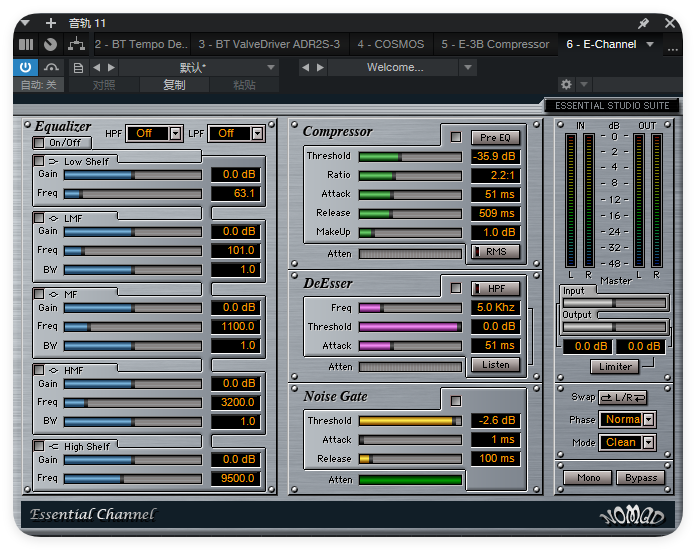Click the Pre EQ button
Screen dimensions: 696x550
(x=495, y=138)
